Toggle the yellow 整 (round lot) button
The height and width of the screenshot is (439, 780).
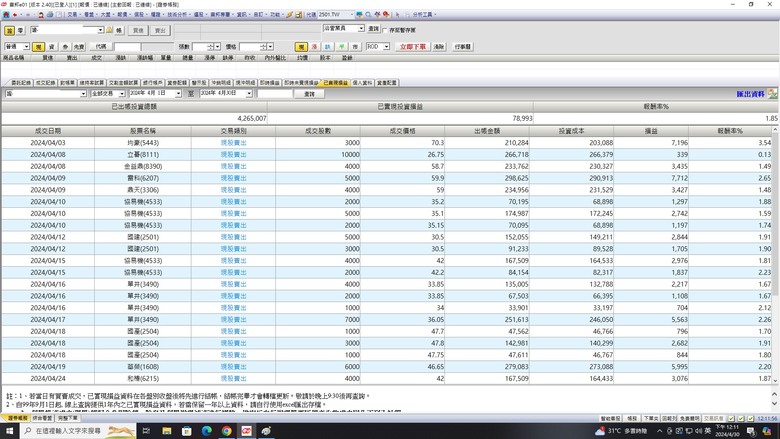pyautogui.click(x=9, y=30)
